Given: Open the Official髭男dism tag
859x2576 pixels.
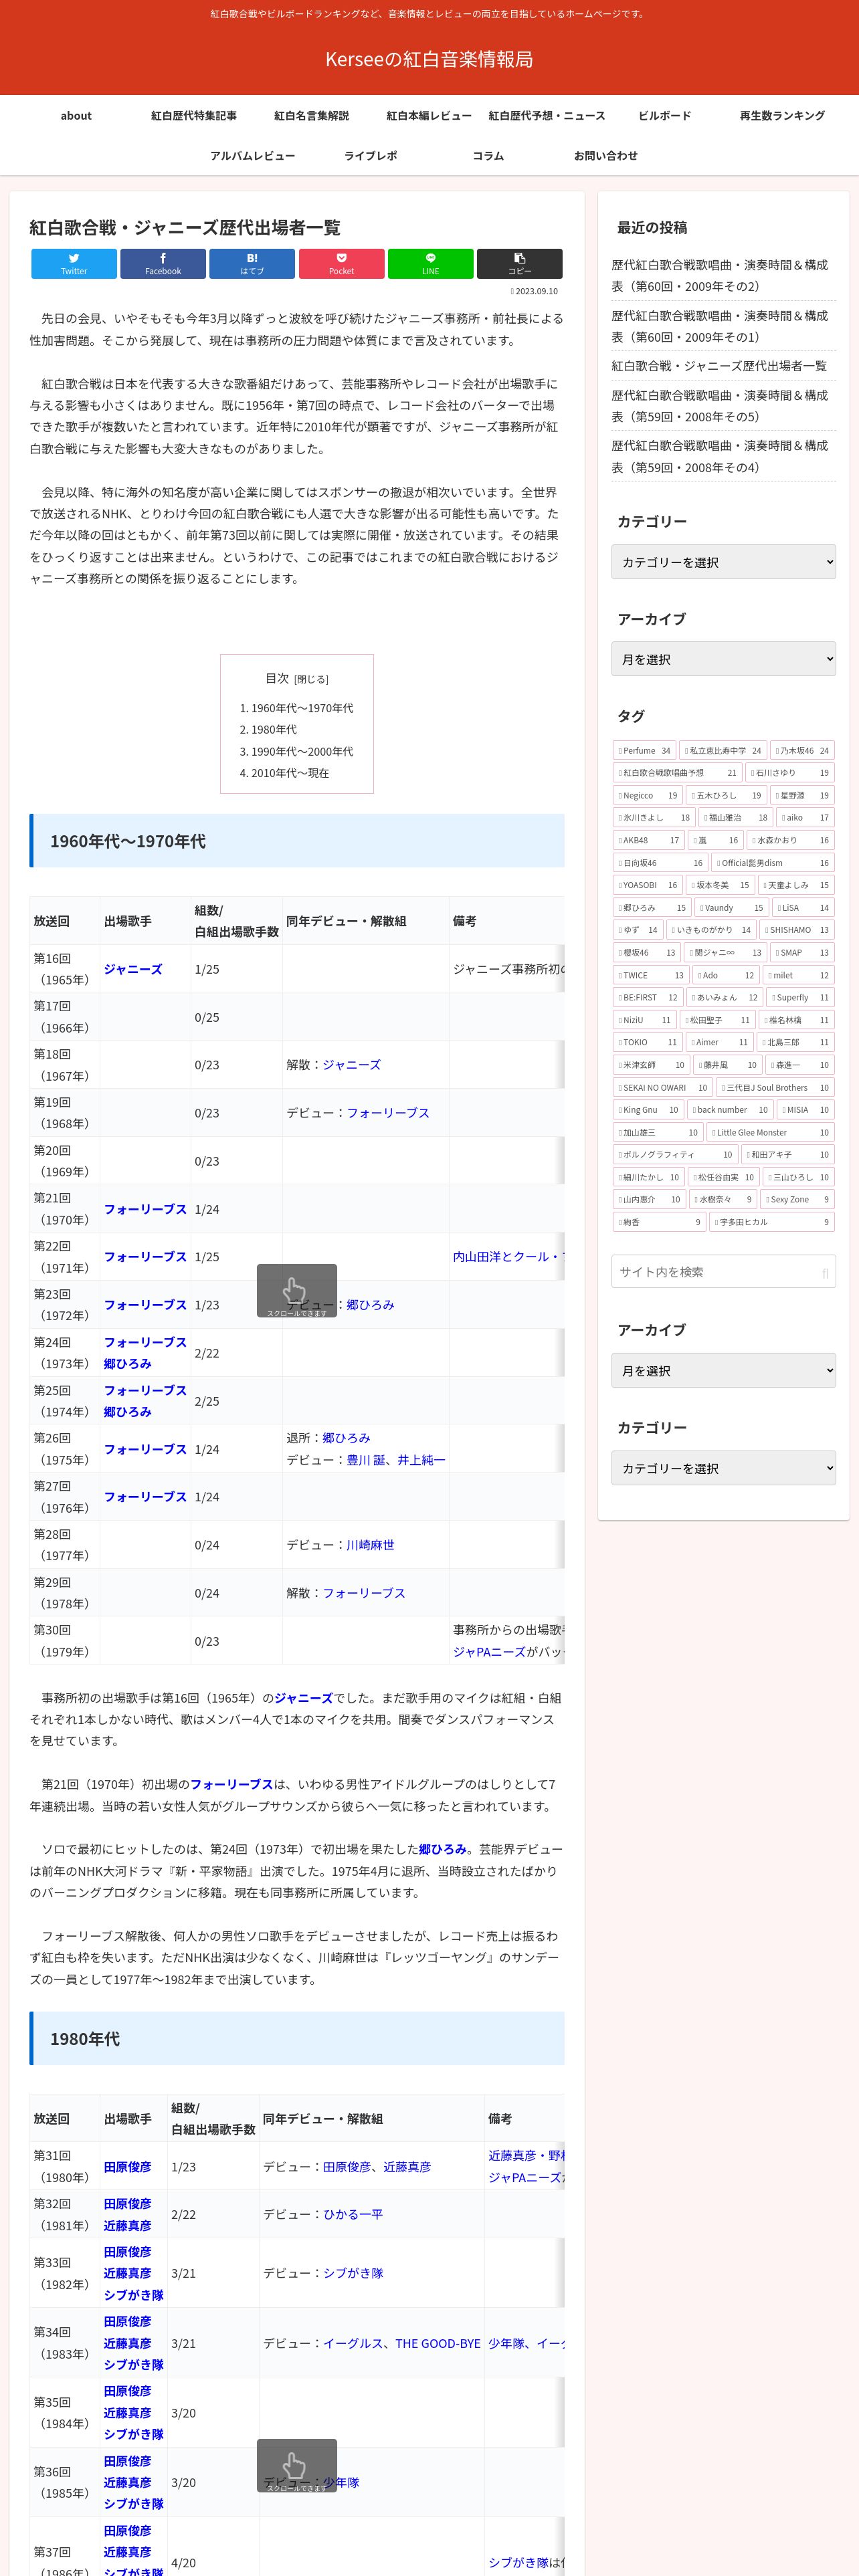Looking at the screenshot, I should [772, 862].
